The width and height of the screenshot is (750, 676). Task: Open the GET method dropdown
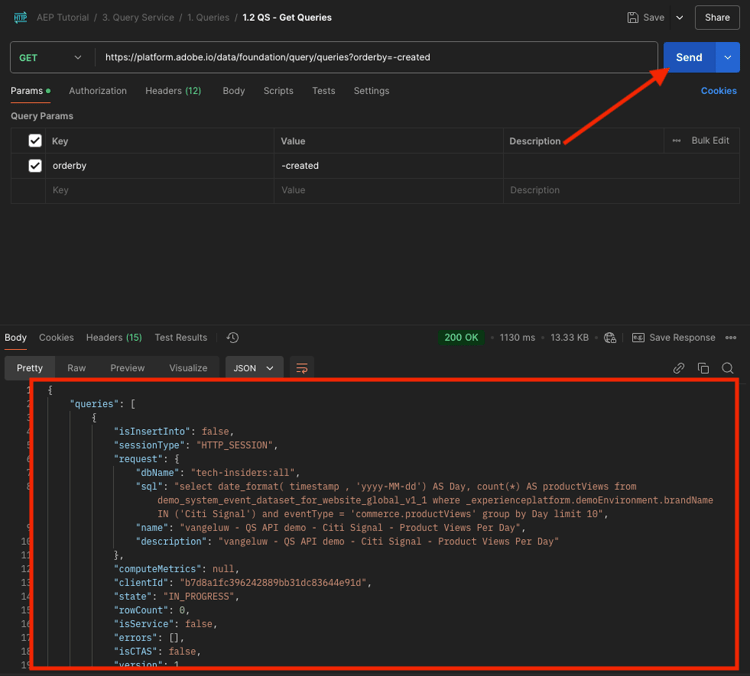(51, 58)
